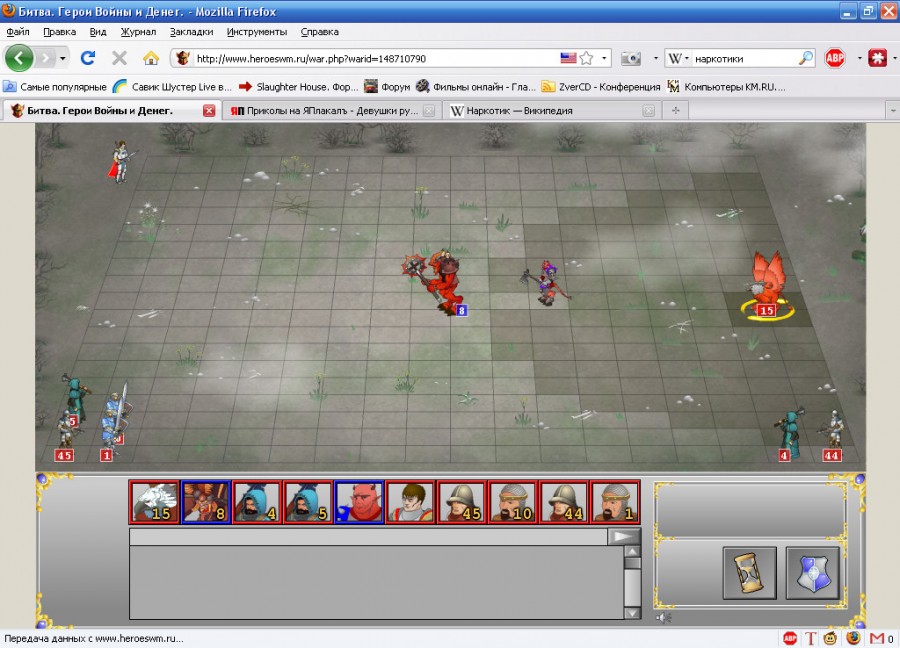The height and width of the screenshot is (648, 900).
Task: Click the purple-haired axe unit on battlefield
Action: (x=546, y=282)
